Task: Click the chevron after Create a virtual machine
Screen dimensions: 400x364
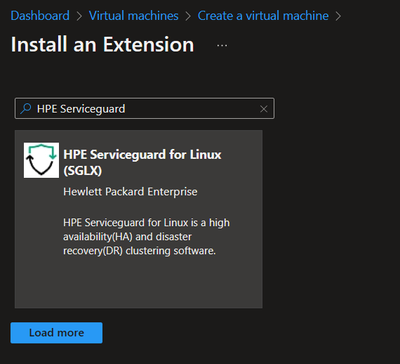Action: (x=338, y=16)
